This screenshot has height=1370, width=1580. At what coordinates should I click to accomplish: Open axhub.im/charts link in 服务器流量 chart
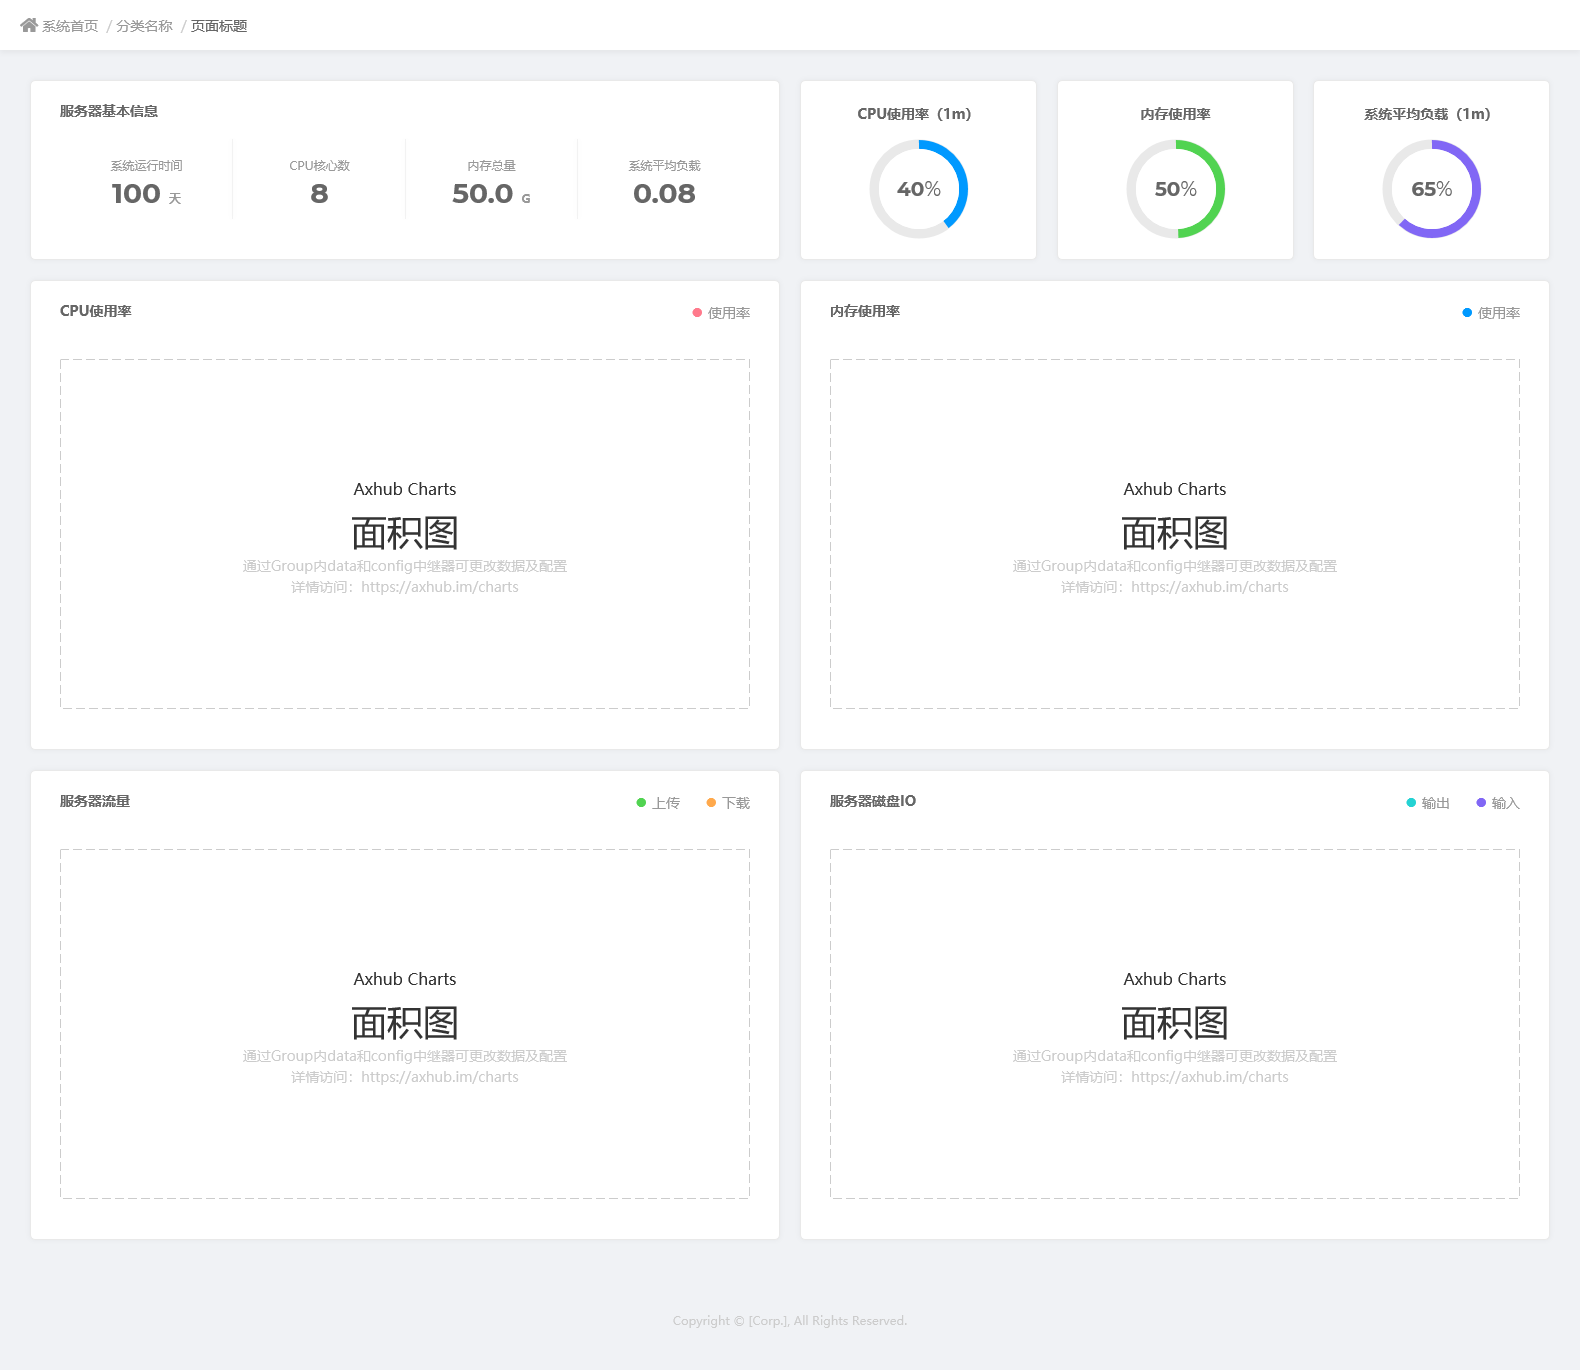point(440,1077)
